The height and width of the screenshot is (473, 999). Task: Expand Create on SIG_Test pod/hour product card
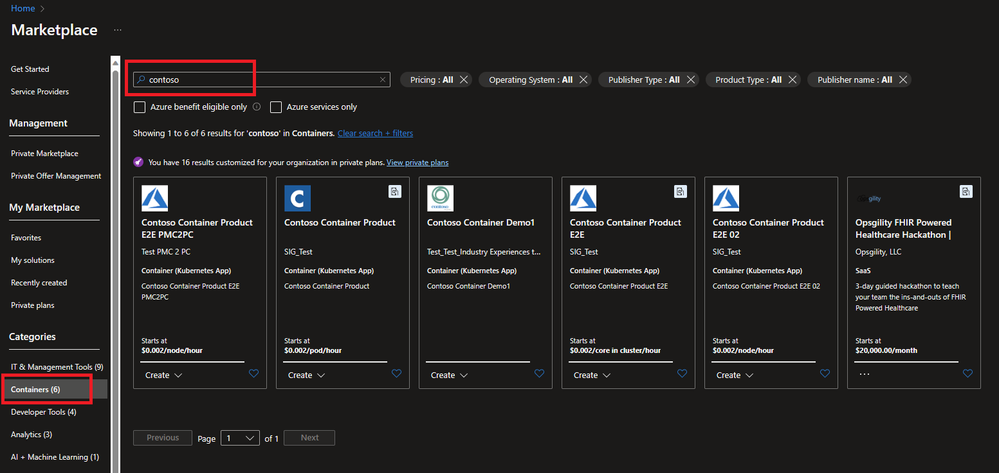click(306, 375)
